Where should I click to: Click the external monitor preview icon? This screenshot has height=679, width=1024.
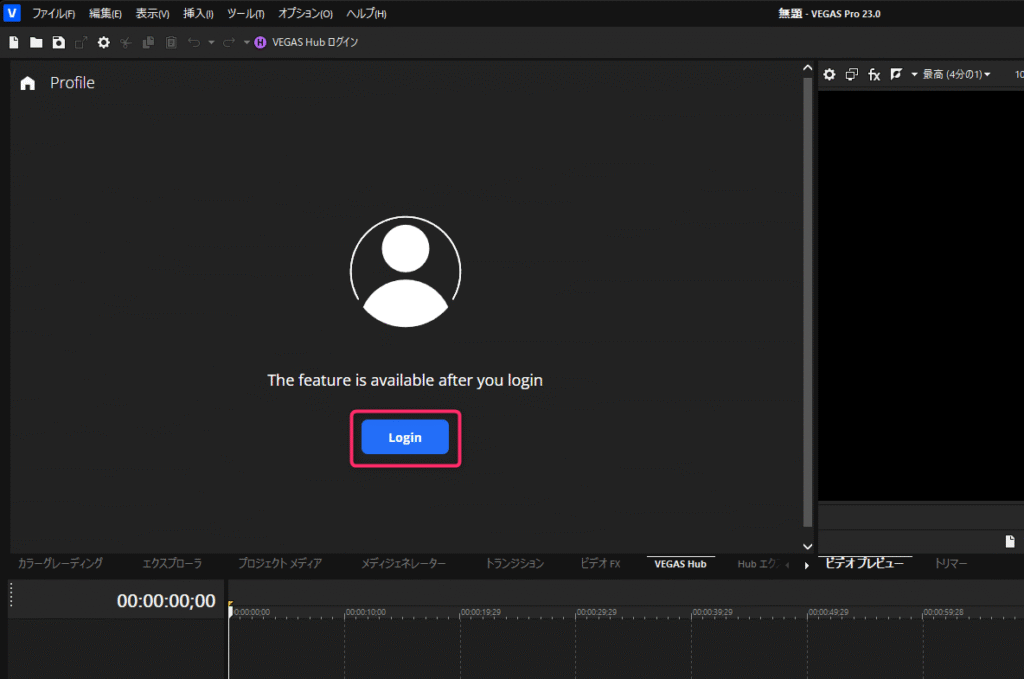click(851, 75)
